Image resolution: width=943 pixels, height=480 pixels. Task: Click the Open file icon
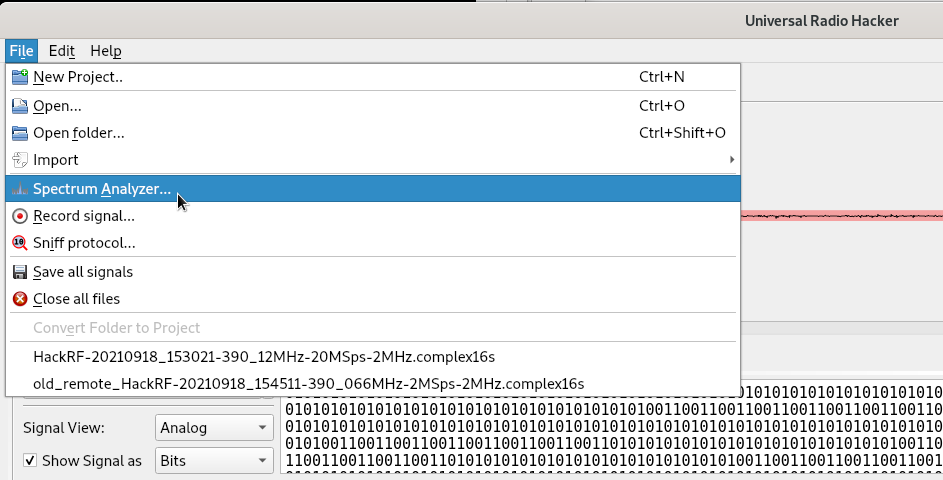[x=20, y=106]
